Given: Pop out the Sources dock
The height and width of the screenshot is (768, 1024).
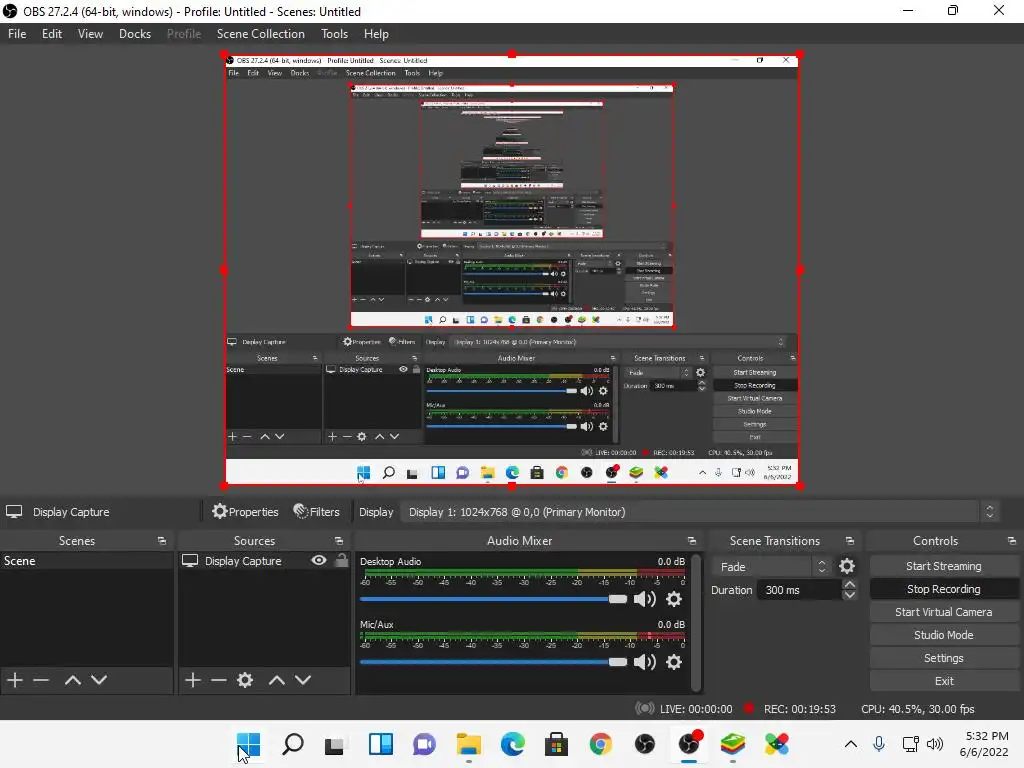Looking at the screenshot, I should tap(339, 541).
